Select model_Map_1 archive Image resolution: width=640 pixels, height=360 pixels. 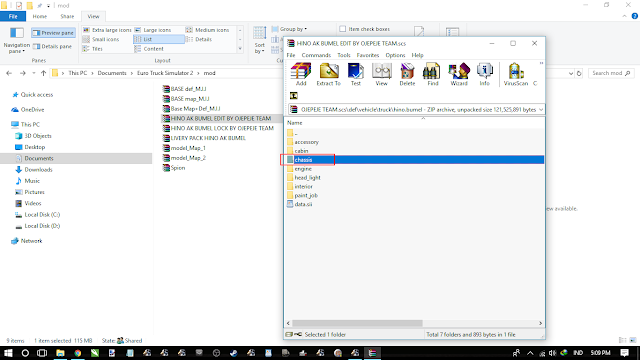184,148
